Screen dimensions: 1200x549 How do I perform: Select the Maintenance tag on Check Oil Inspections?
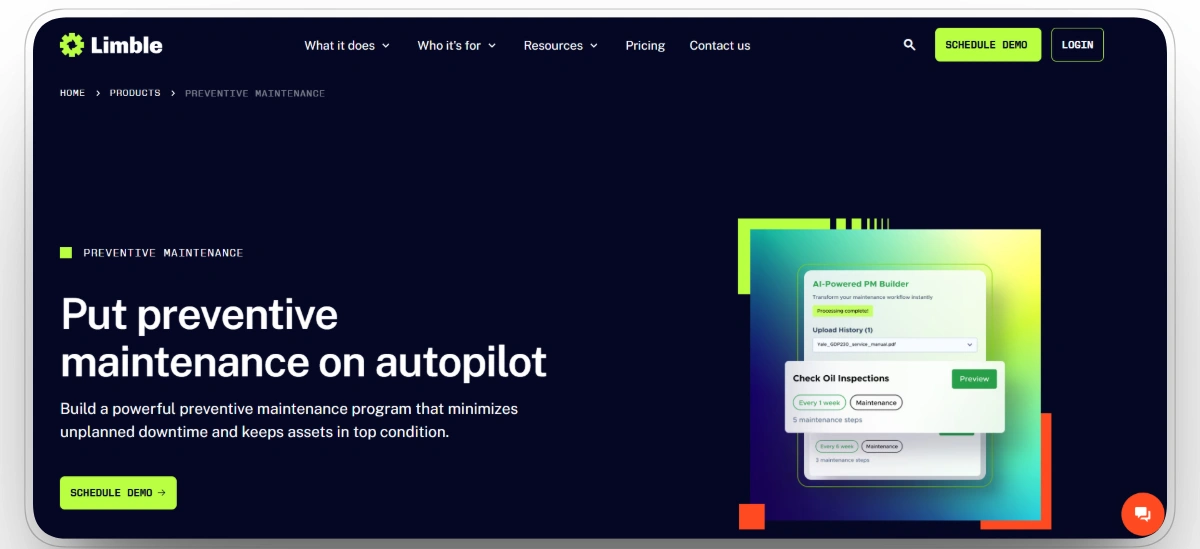click(876, 402)
